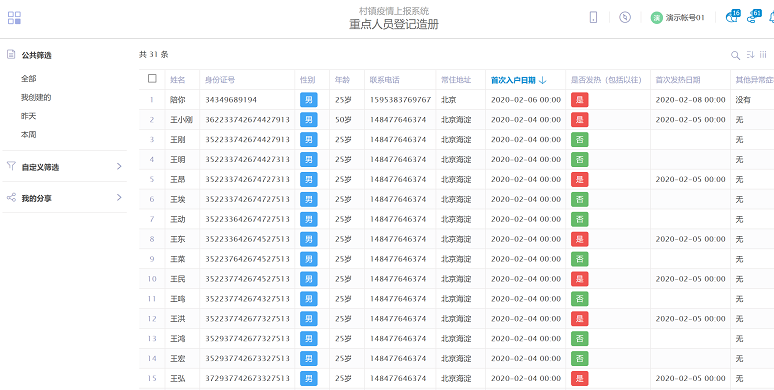Image resolution: width=774 pixels, height=390 pixels.
Task: Click the search magnifier icon above table
Action: (735, 55)
